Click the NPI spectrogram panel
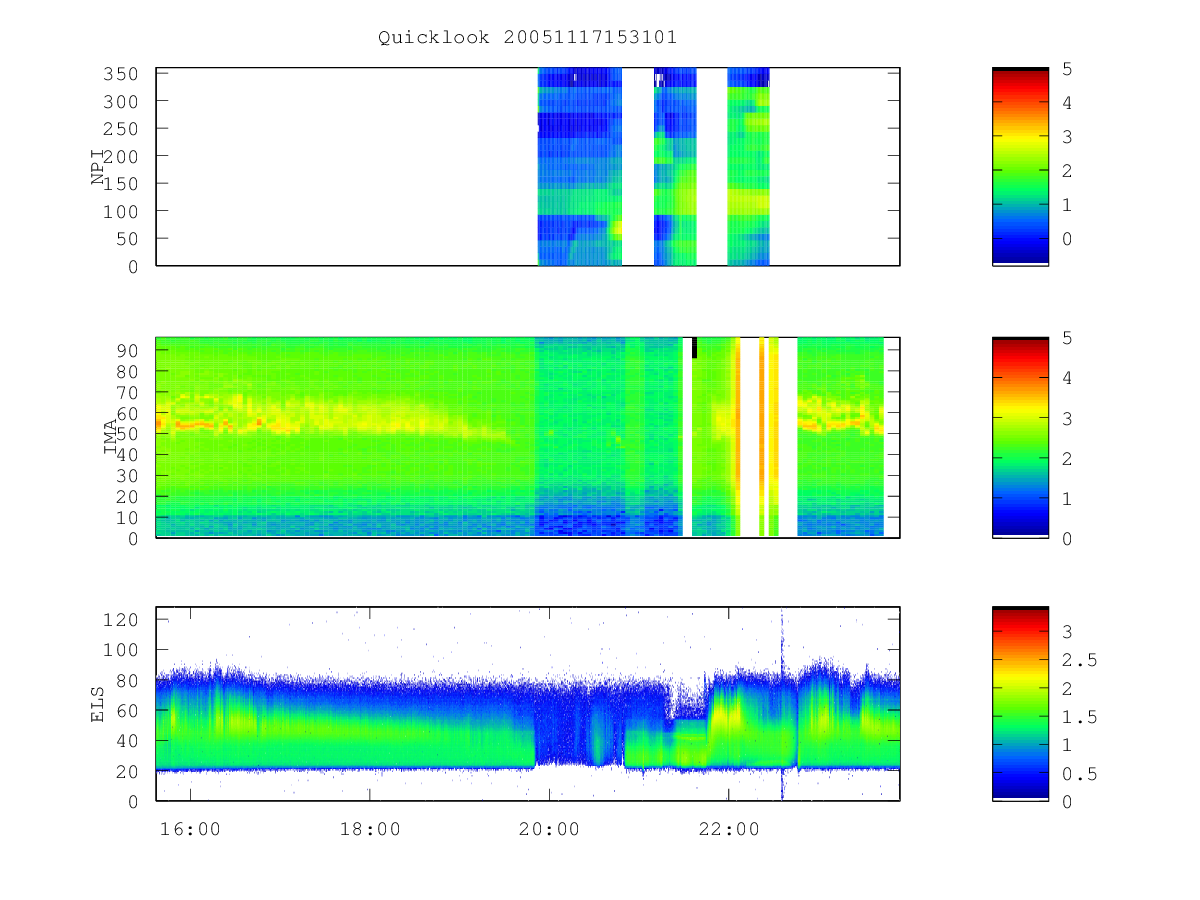This screenshot has width=1200, height=900. [x=528, y=167]
